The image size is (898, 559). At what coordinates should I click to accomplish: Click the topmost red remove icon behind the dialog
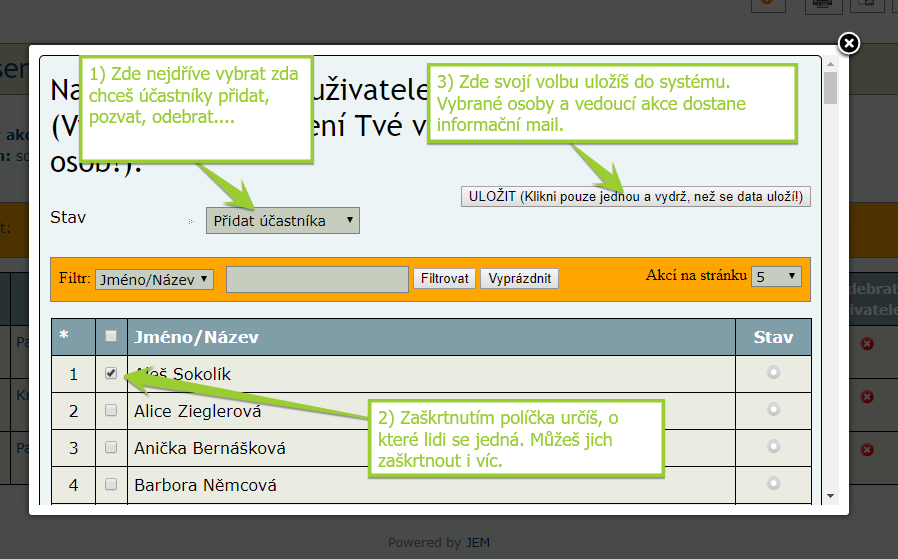[x=867, y=343]
